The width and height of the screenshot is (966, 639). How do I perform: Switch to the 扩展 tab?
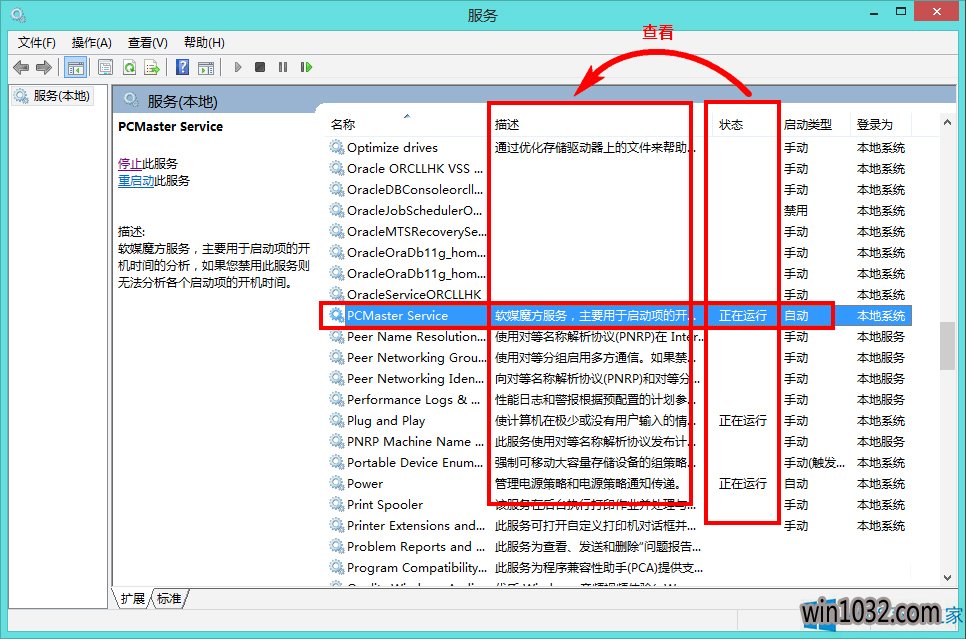coord(132,598)
